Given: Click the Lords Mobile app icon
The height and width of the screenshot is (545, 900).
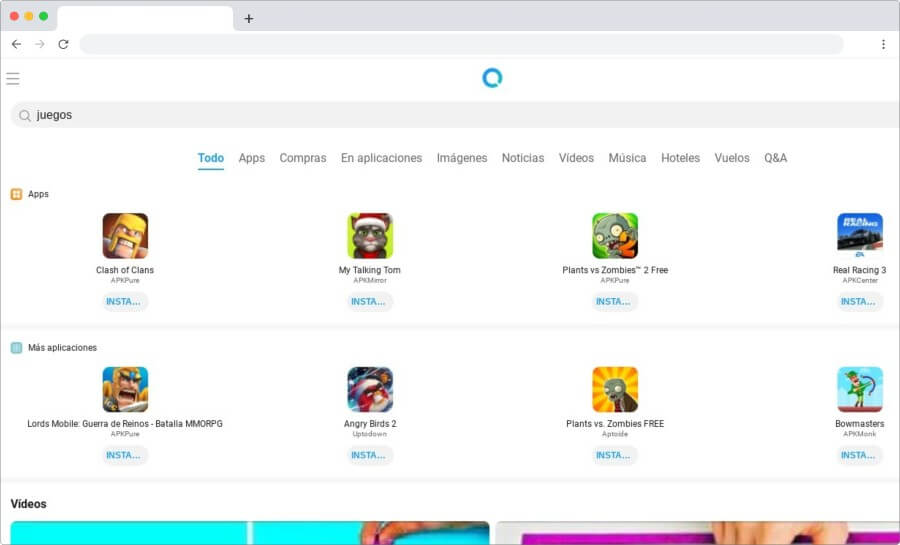Looking at the screenshot, I should point(125,390).
